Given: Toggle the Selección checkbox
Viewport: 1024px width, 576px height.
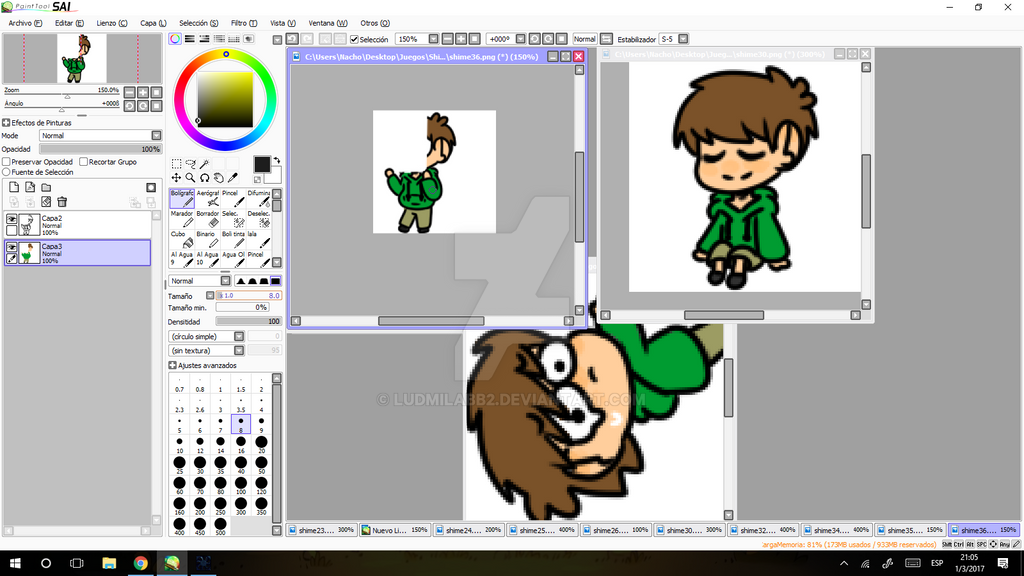Looking at the screenshot, I should pyautogui.click(x=355, y=39).
